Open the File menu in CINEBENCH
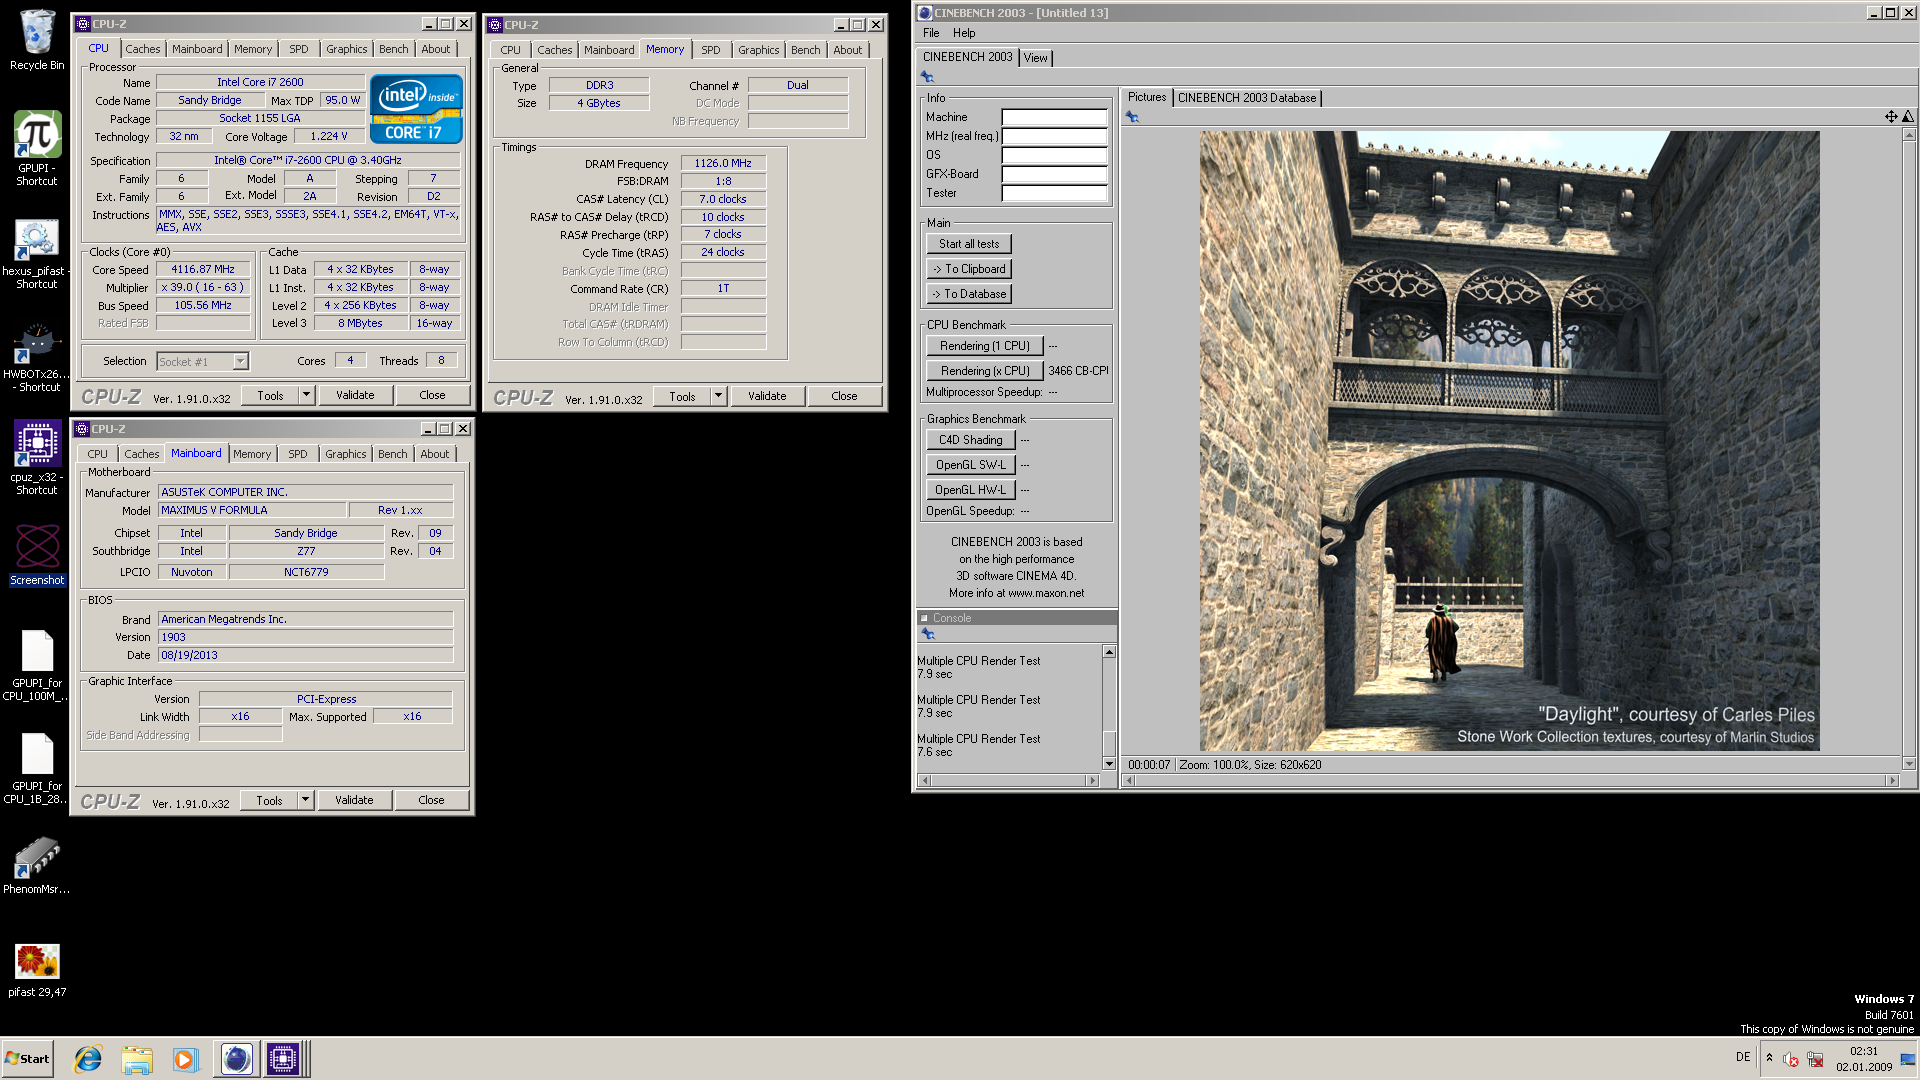This screenshot has height=1080, width=1920. point(931,33)
